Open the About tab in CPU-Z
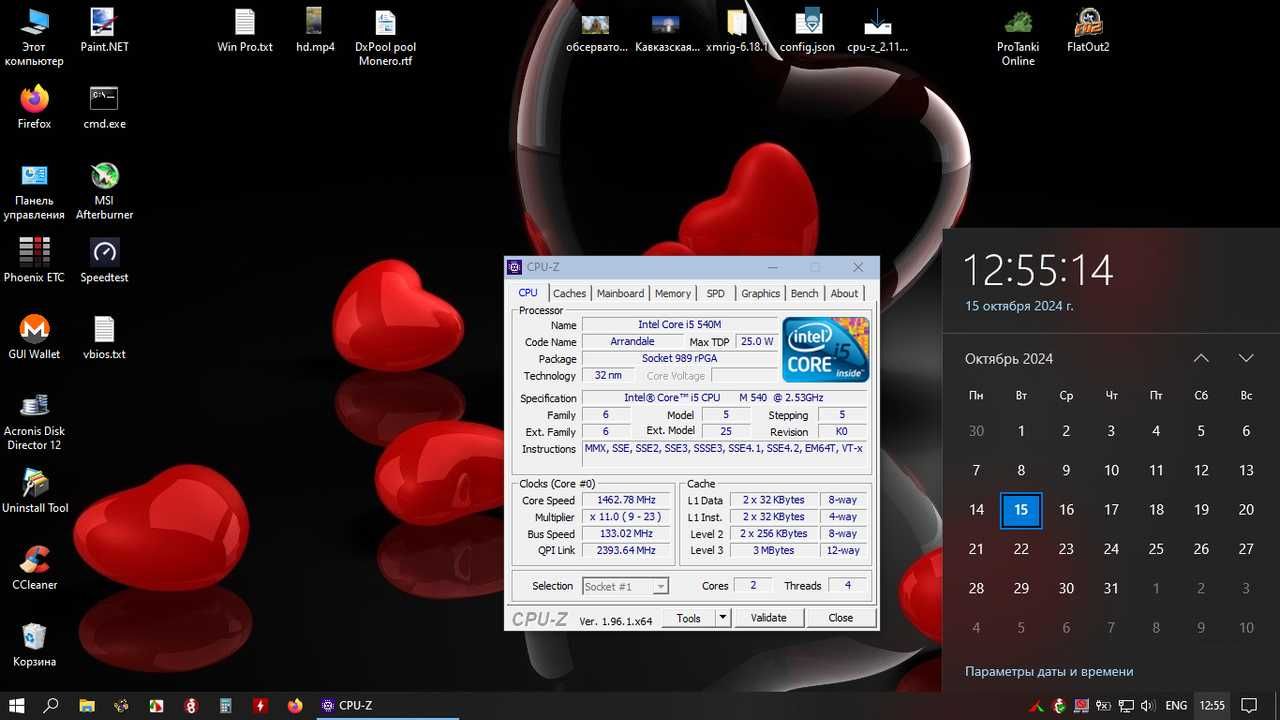 point(845,293)
